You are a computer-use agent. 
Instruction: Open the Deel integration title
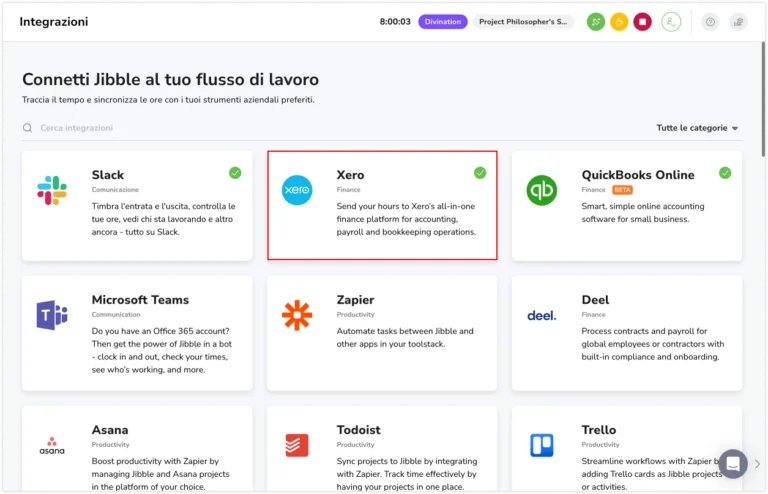click(595, 300)
